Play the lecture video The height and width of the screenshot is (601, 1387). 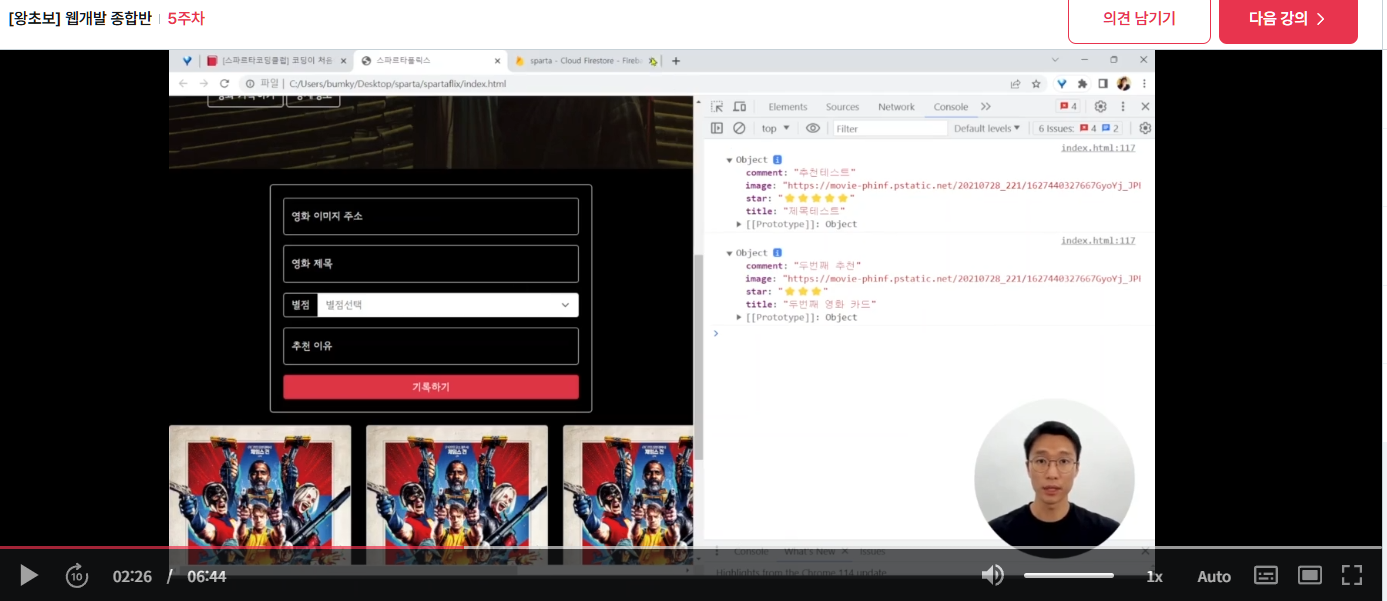pyautogui.click(x=29, y=575)
